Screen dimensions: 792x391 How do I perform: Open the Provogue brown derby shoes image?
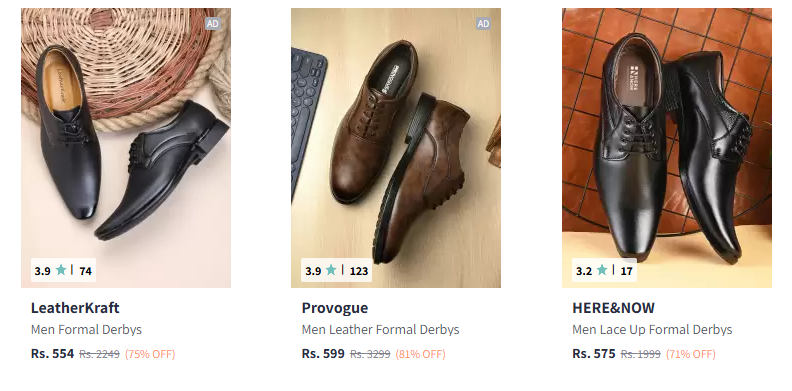[396, 148]
